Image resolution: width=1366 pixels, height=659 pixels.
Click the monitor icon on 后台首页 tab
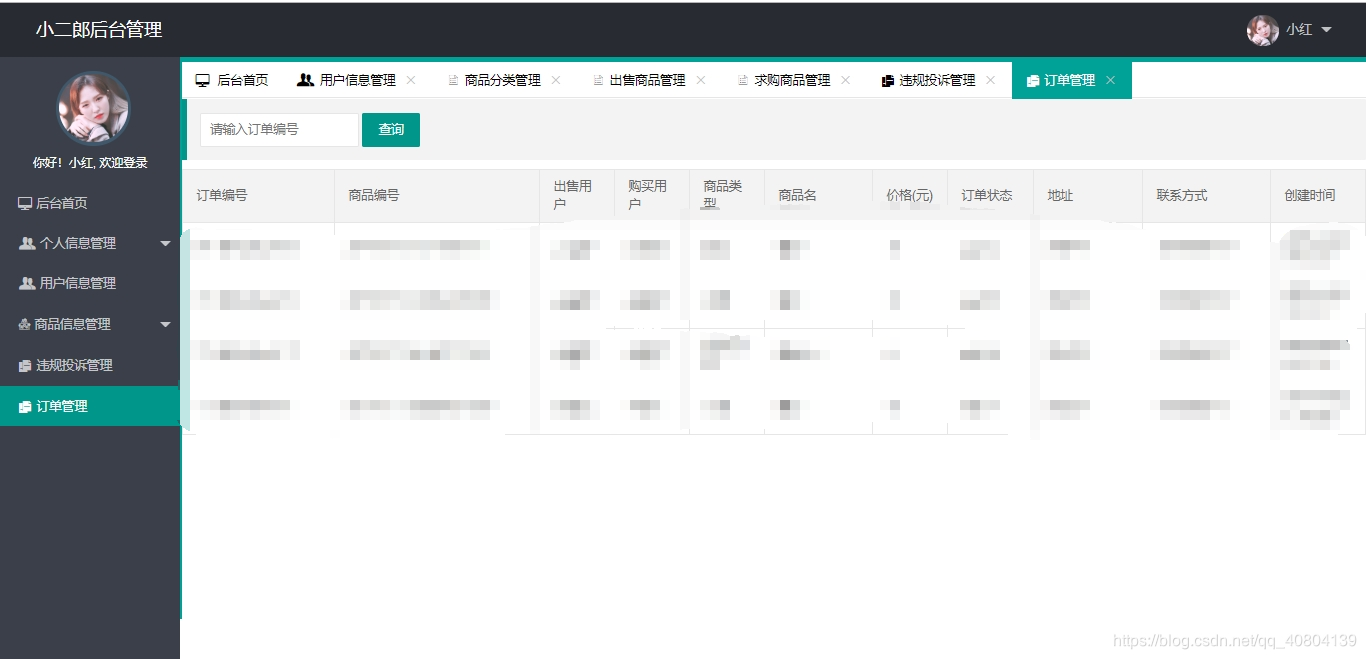(203, 80)
